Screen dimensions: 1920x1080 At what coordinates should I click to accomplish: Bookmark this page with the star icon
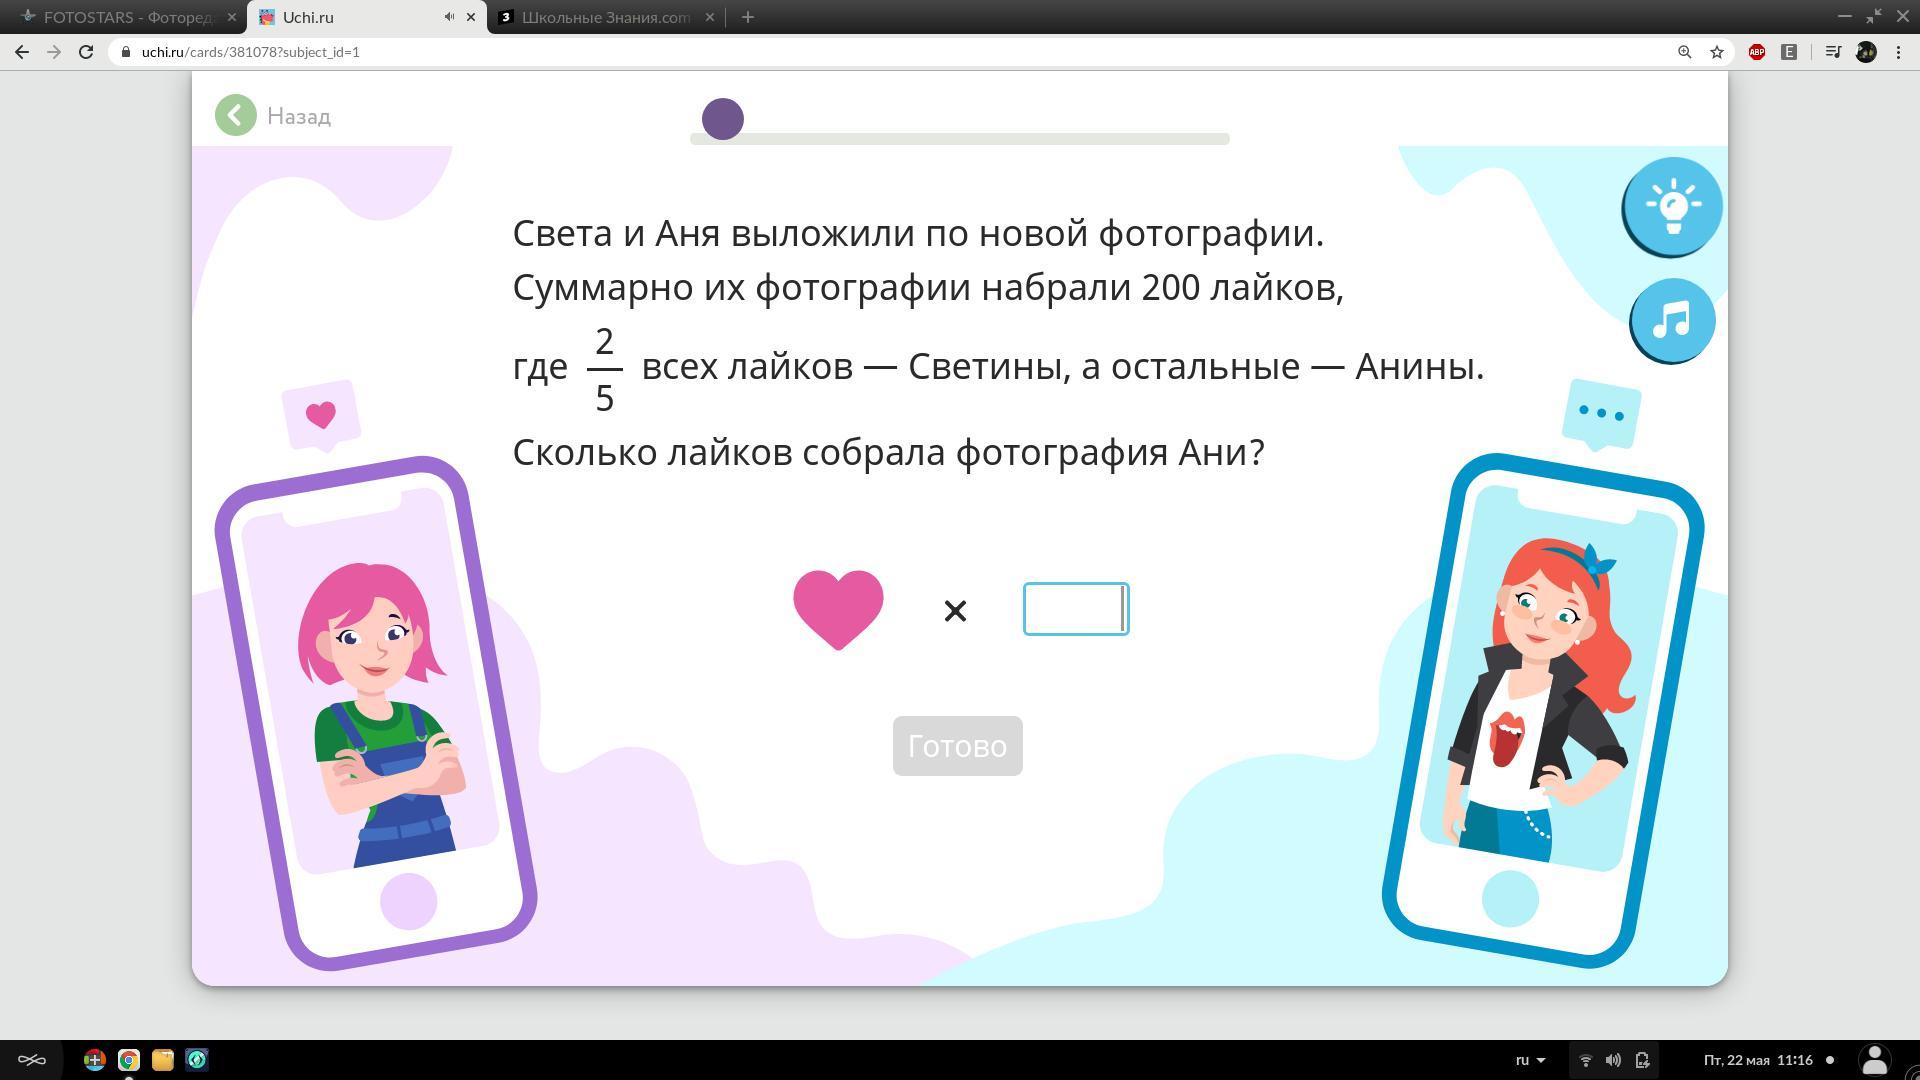(x=1717, y=52)
